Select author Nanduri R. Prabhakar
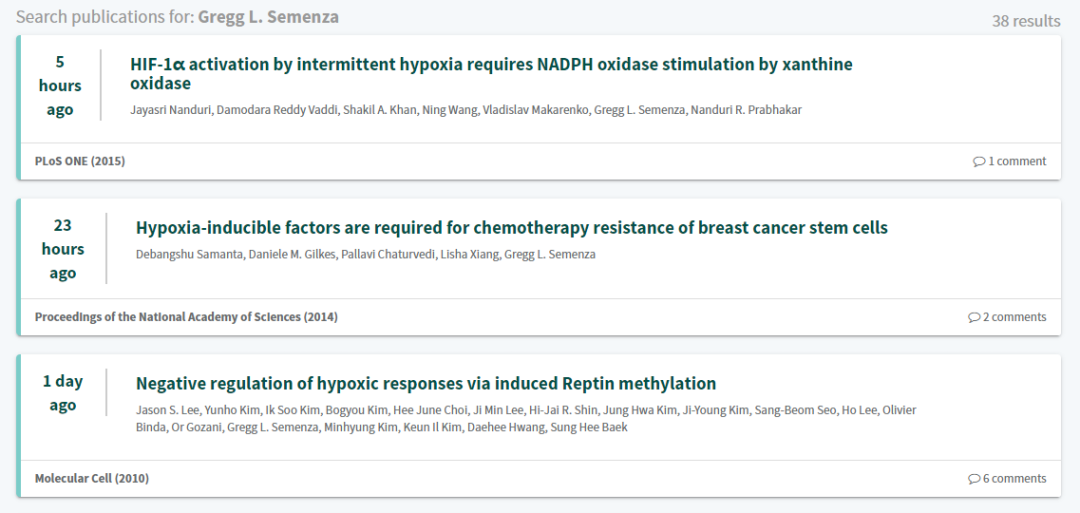 tap(749, 109)
